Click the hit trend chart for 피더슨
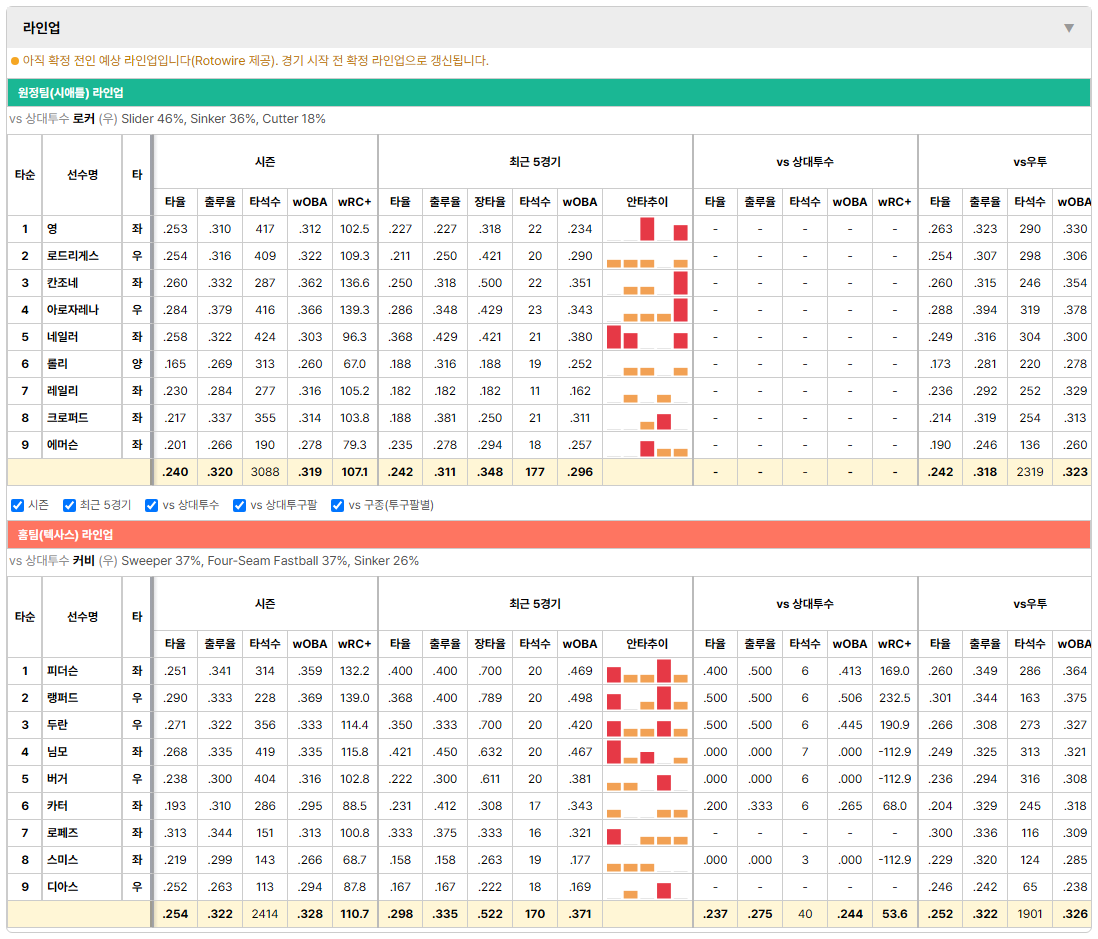The image size is (1098, 939). (x=647, y=671)
